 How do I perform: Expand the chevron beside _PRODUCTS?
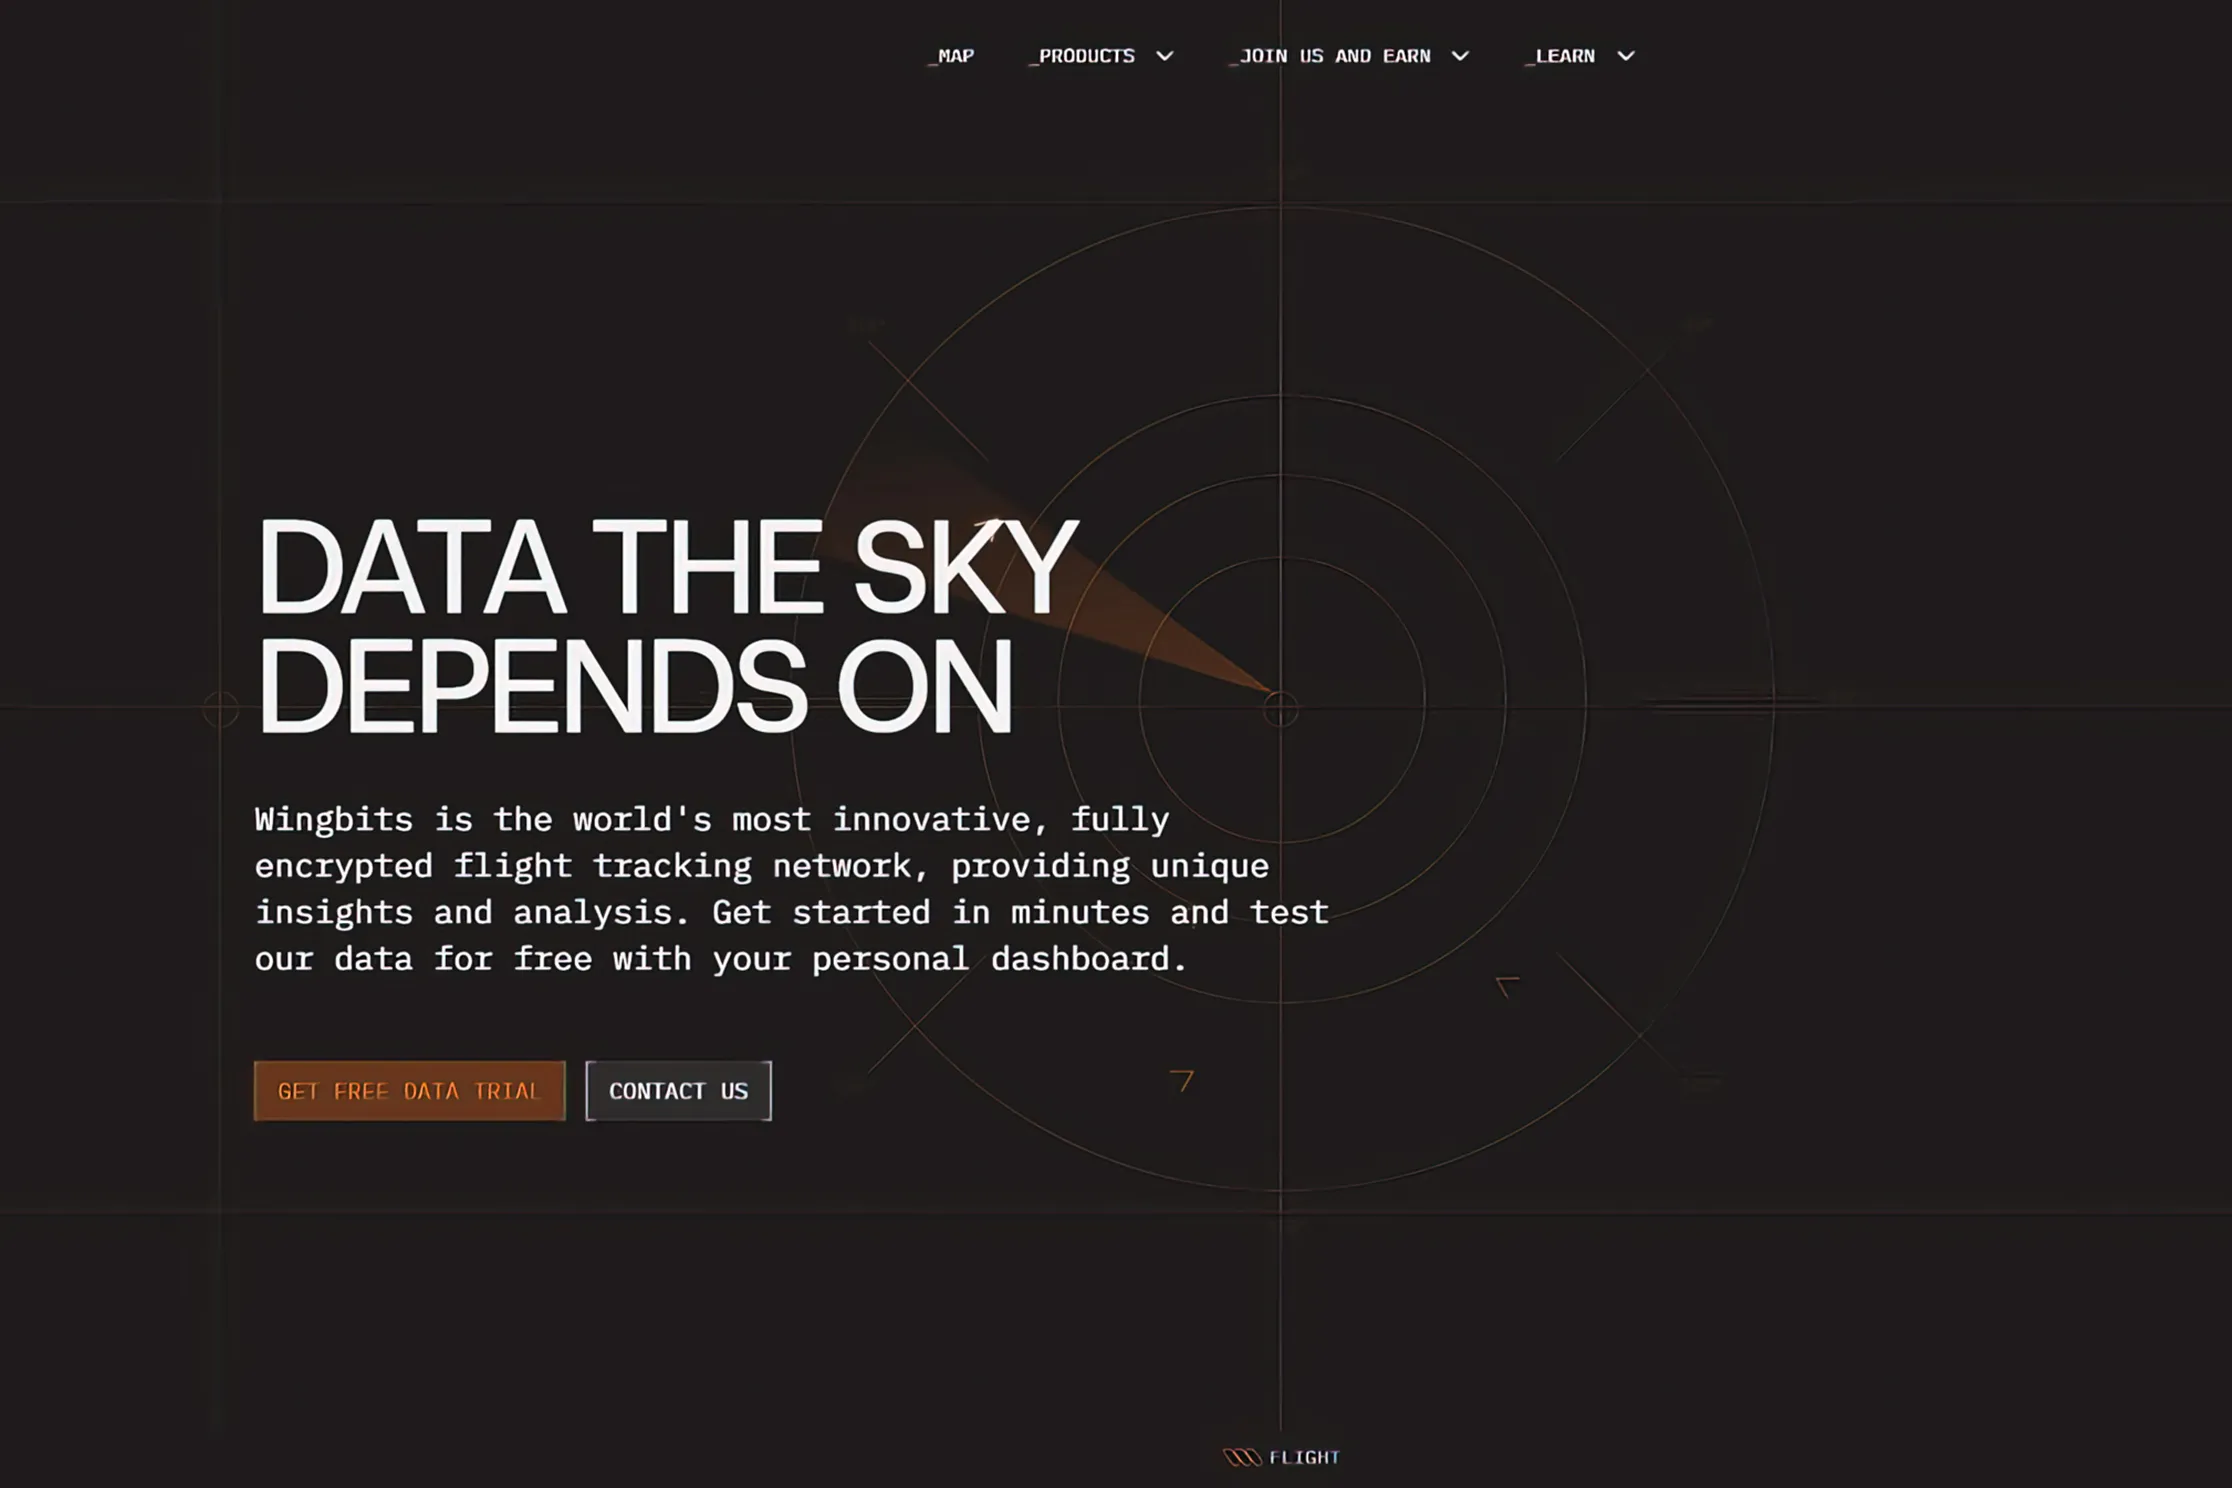tap(1164, 56)
